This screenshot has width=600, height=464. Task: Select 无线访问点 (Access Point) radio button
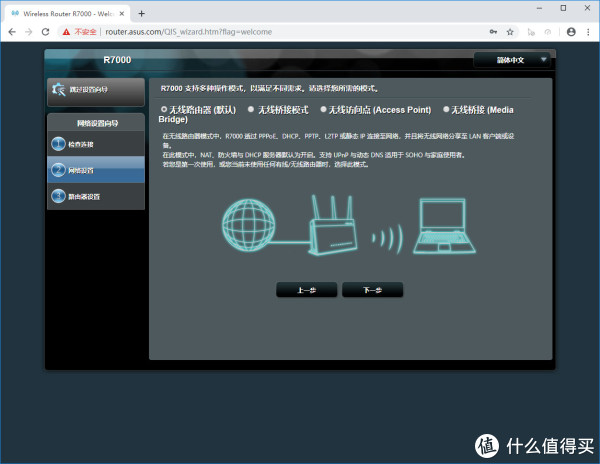point(323,109)
